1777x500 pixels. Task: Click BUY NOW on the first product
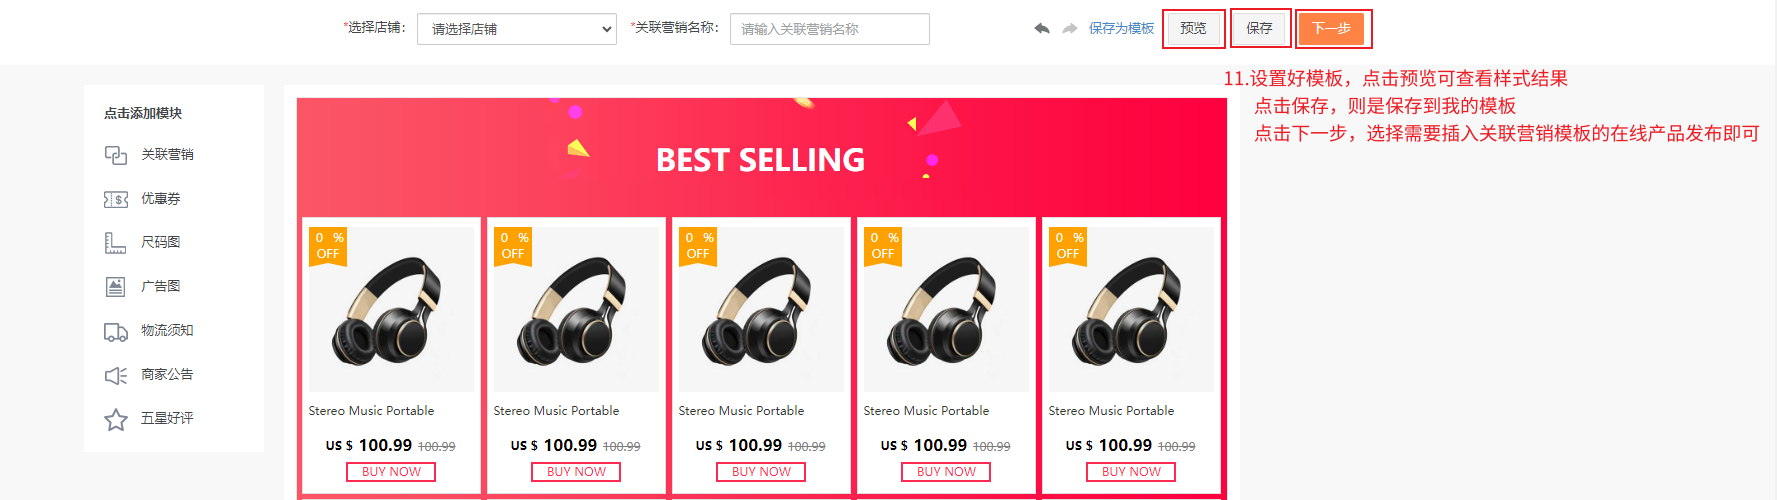point(391,472)
